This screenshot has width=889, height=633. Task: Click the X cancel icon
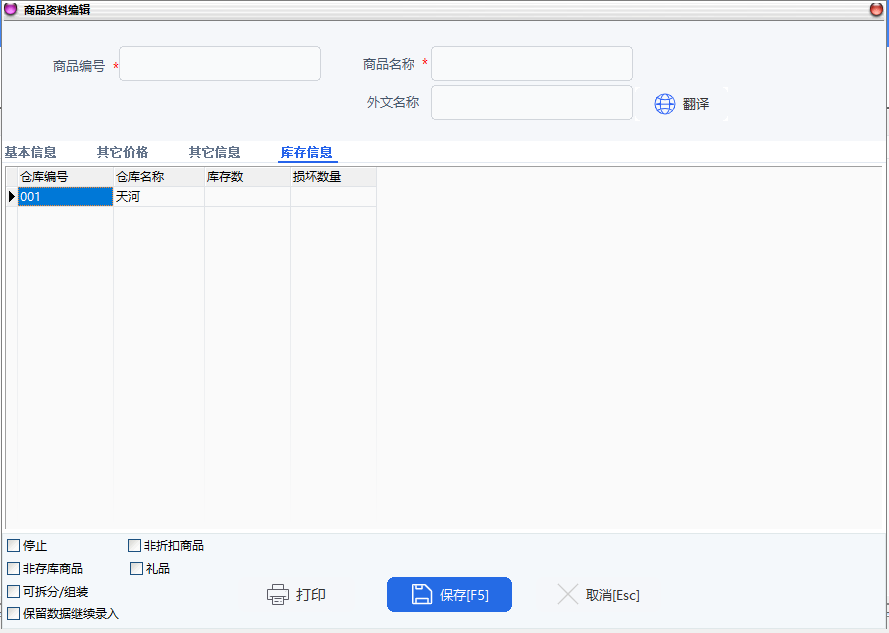click(x=568, y=595)
